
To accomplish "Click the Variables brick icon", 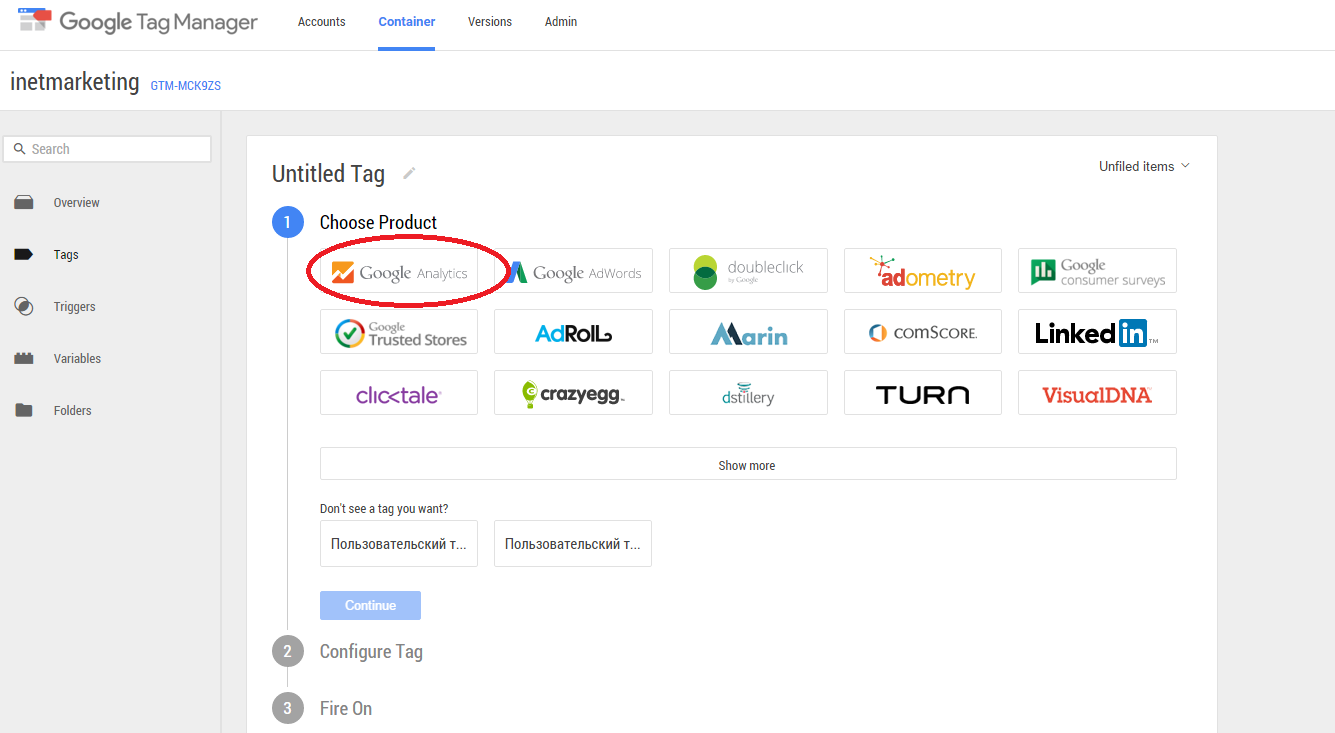I will [24, 358].
